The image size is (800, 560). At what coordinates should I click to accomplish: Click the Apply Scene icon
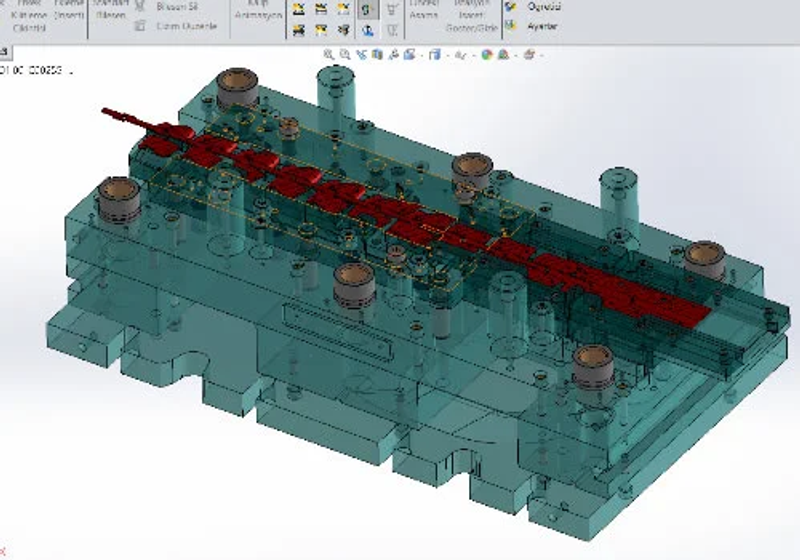[504, 54]
